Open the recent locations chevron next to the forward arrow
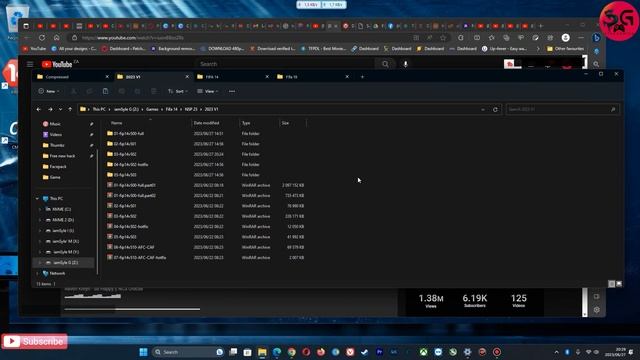Image resolution: width=640 pixels, height=360 pixels. point(60,109)
